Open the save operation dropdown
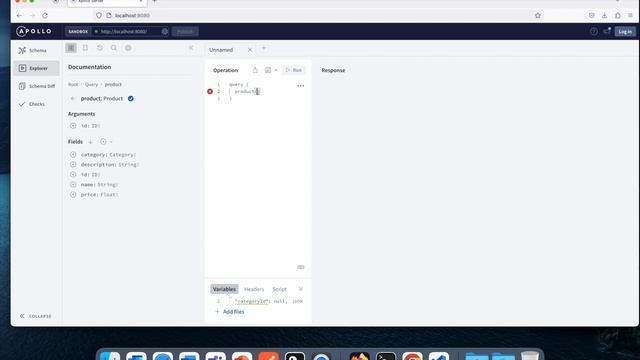The width and height of the screenshot is (640, 360). pos(271,70)
